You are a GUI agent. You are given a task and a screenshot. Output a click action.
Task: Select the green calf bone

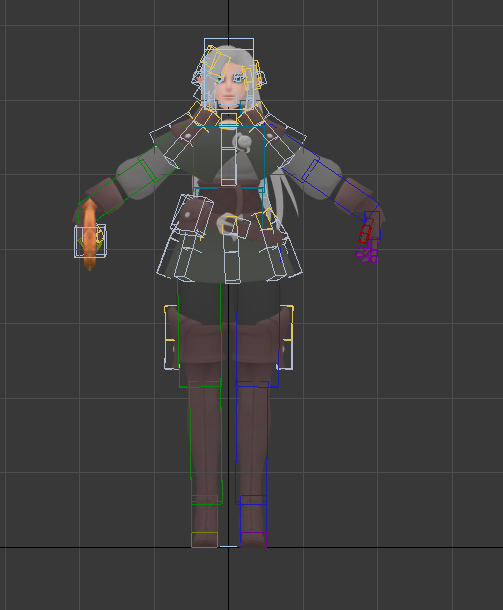206,442
